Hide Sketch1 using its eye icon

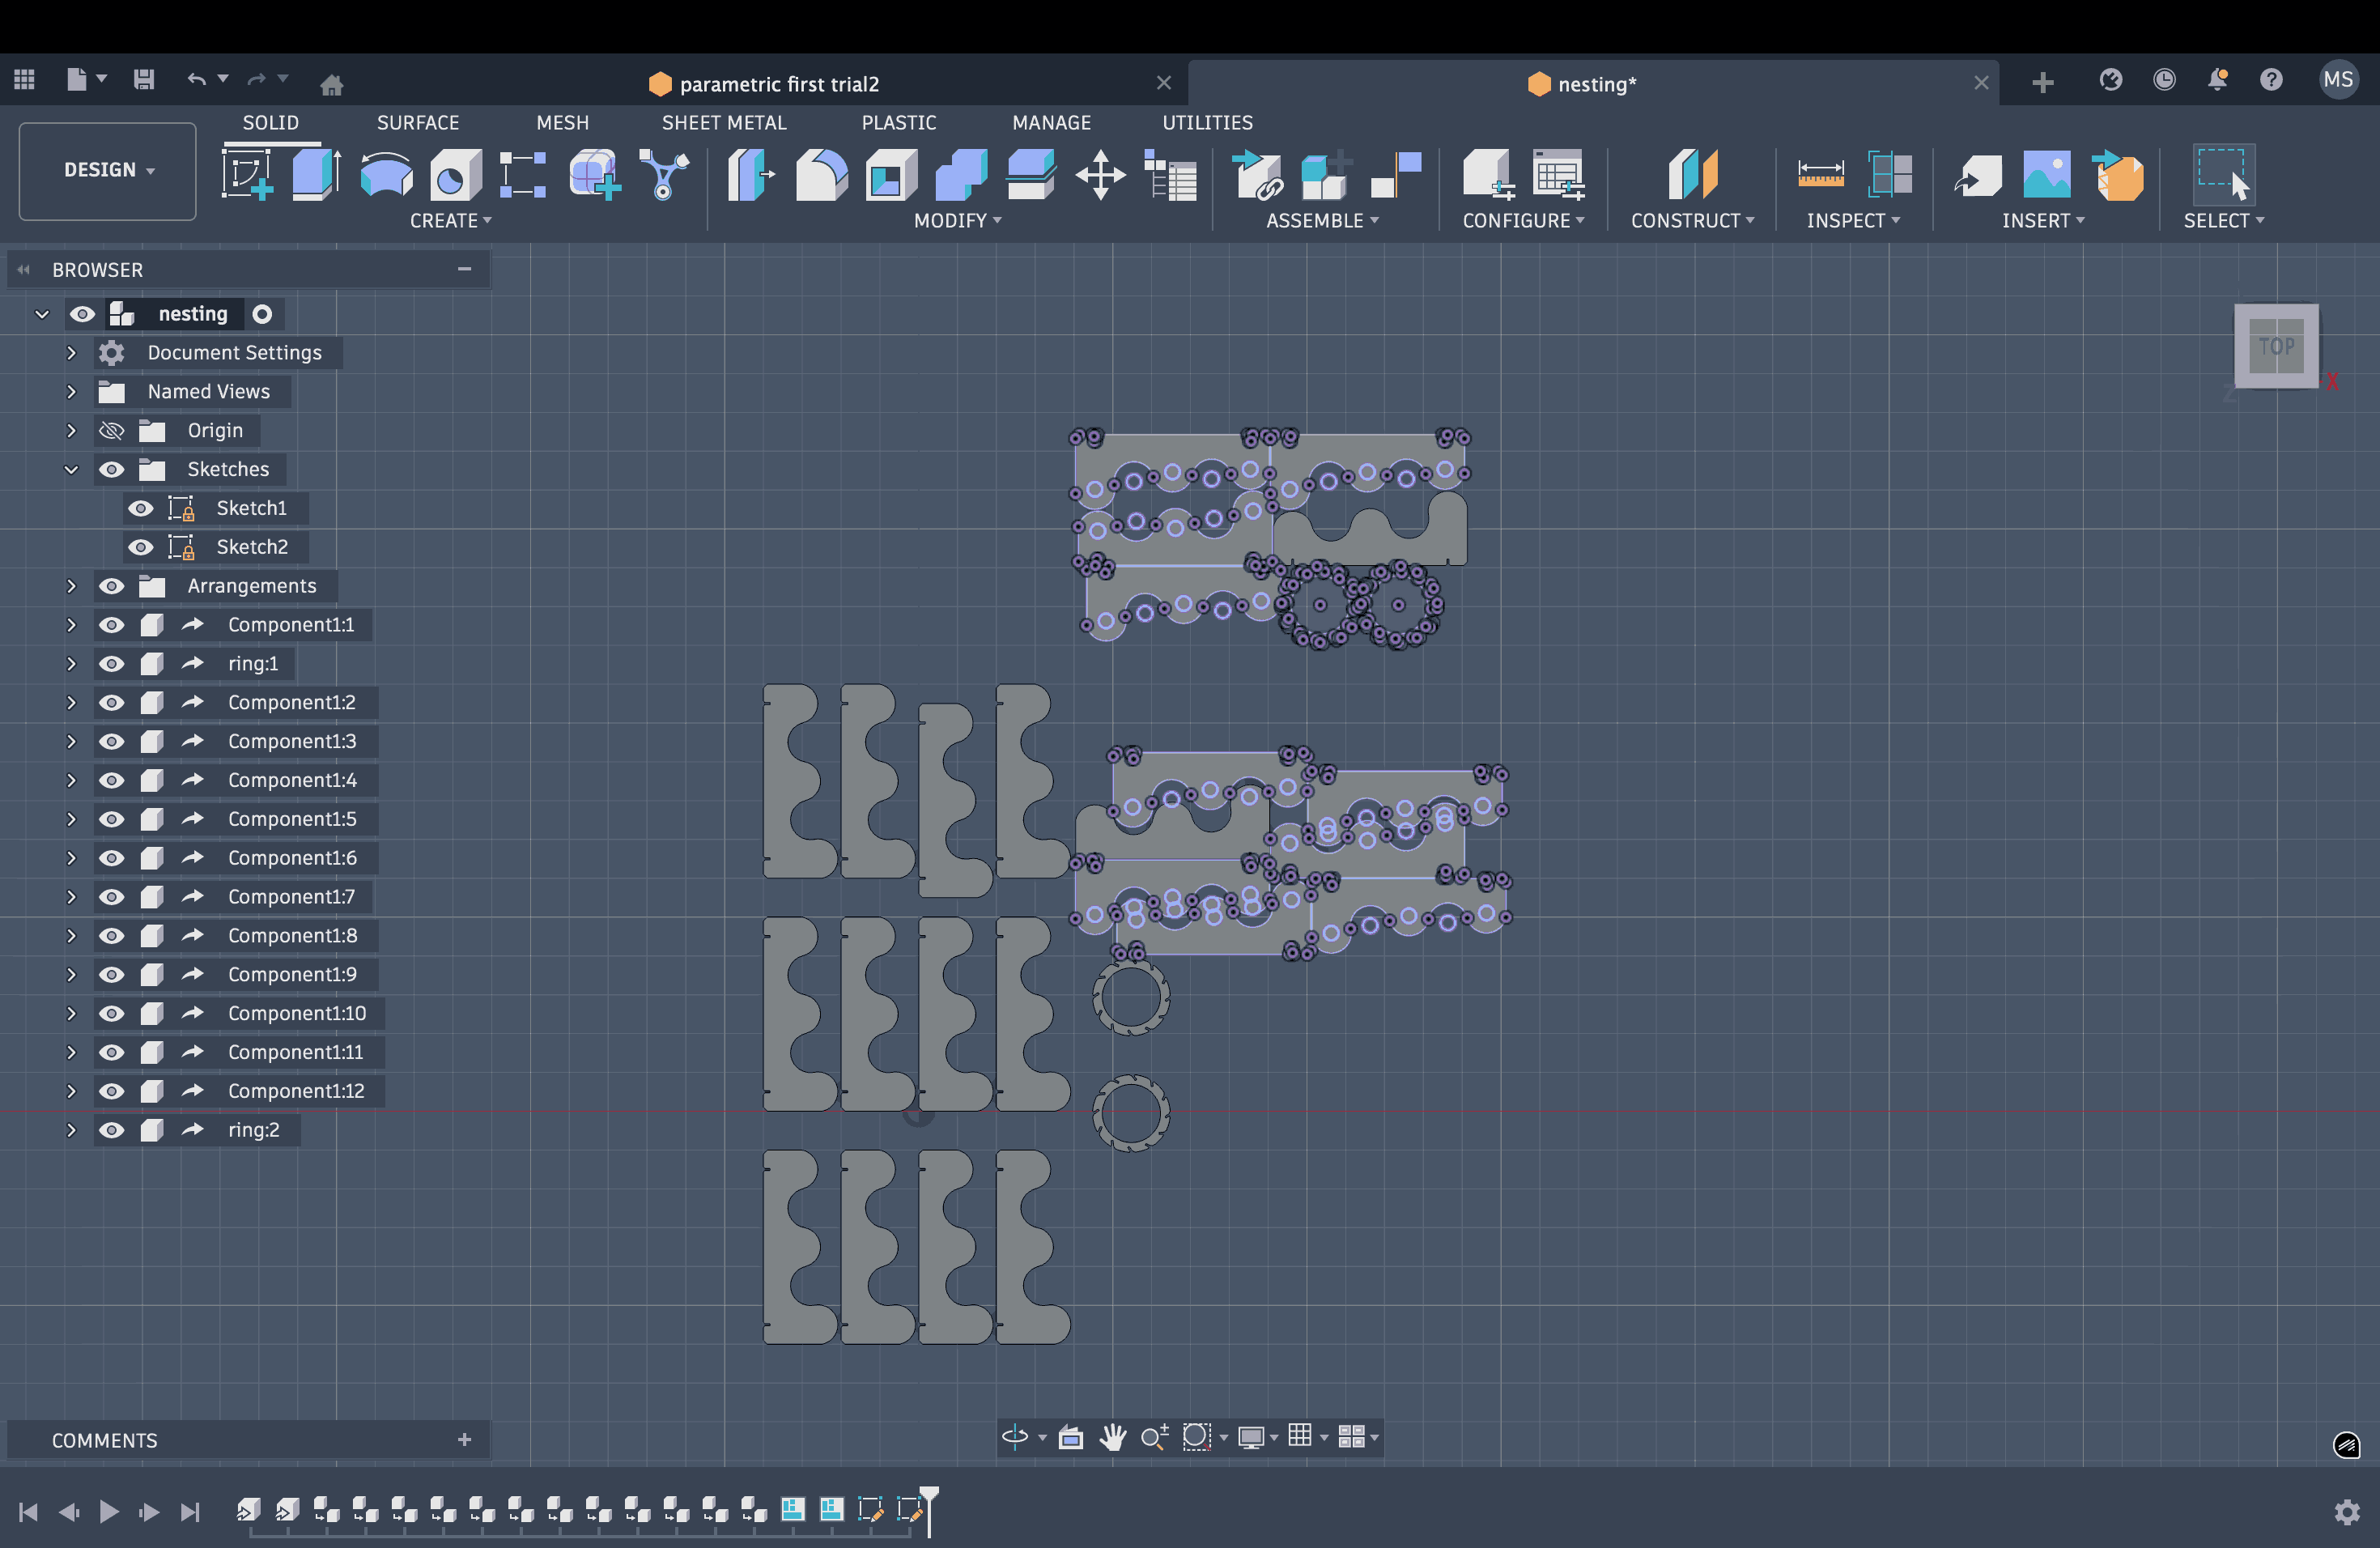141,508
